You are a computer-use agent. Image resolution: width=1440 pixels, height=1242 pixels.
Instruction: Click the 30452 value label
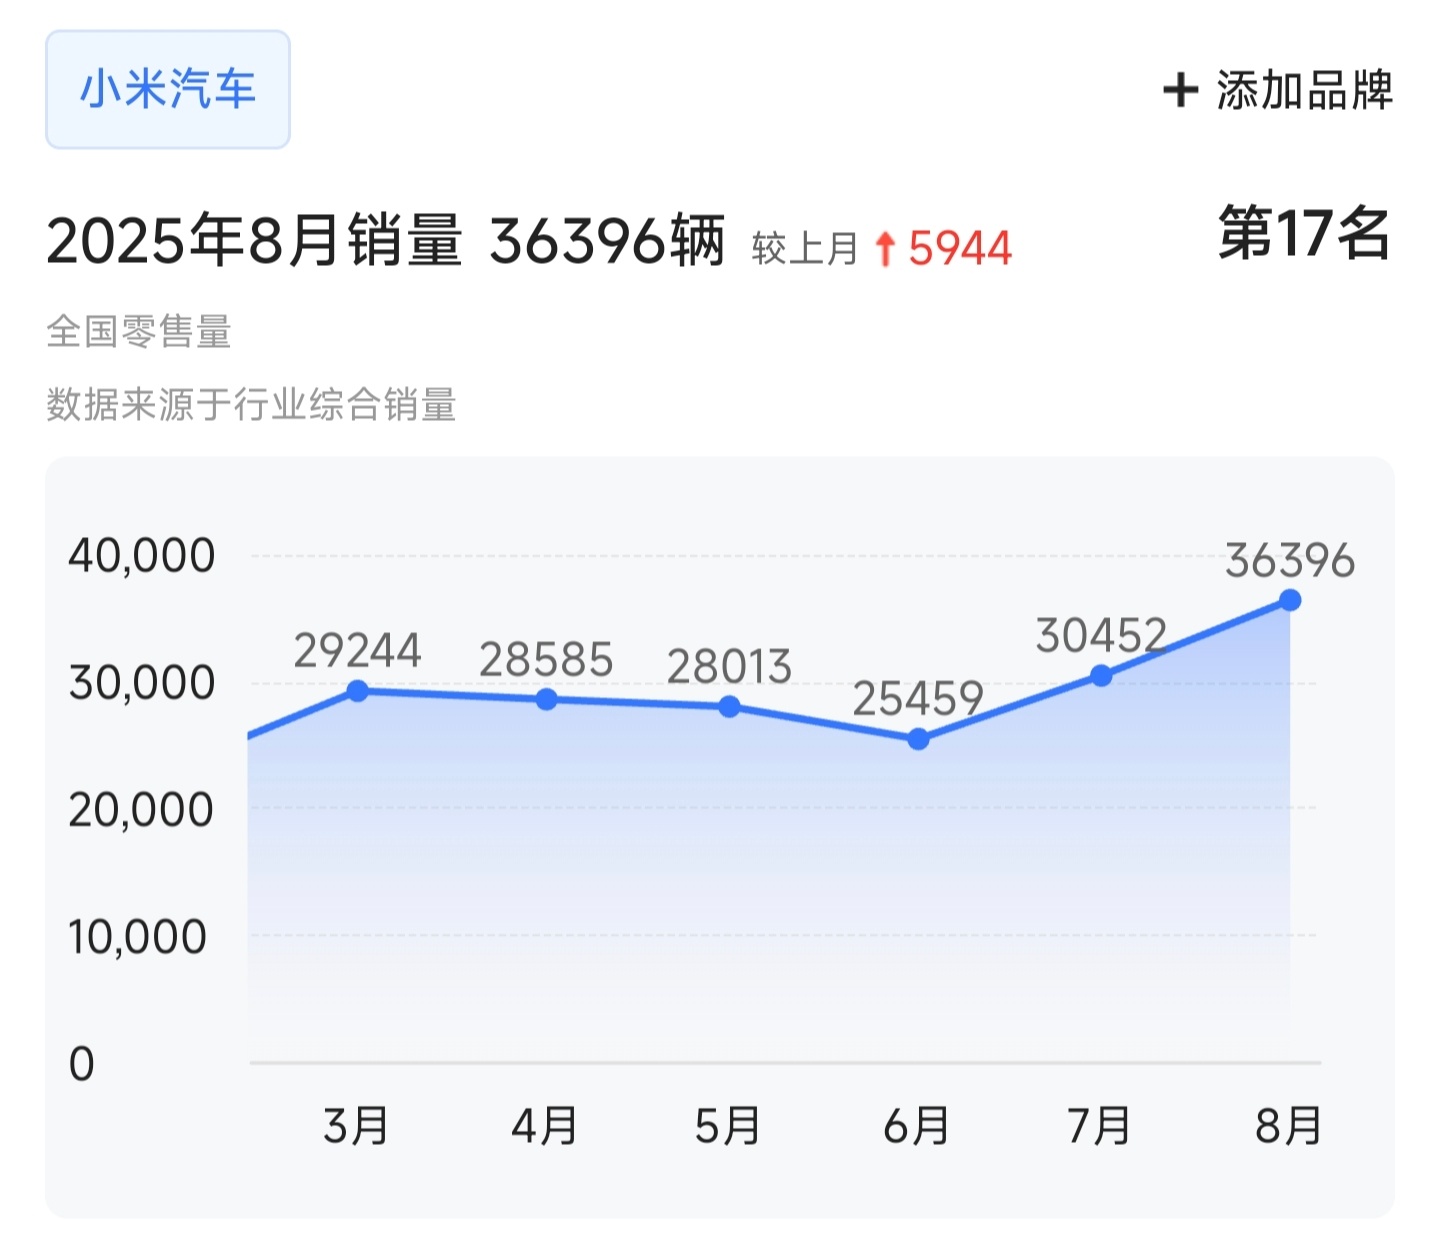tap(1101, 636)
